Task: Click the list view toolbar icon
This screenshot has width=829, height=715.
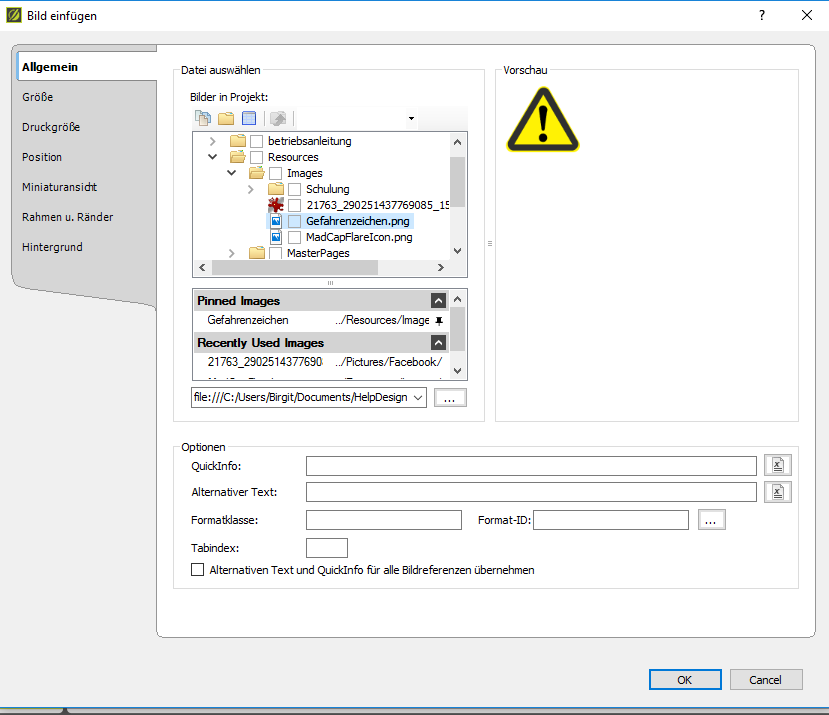Action: point(249,118)
